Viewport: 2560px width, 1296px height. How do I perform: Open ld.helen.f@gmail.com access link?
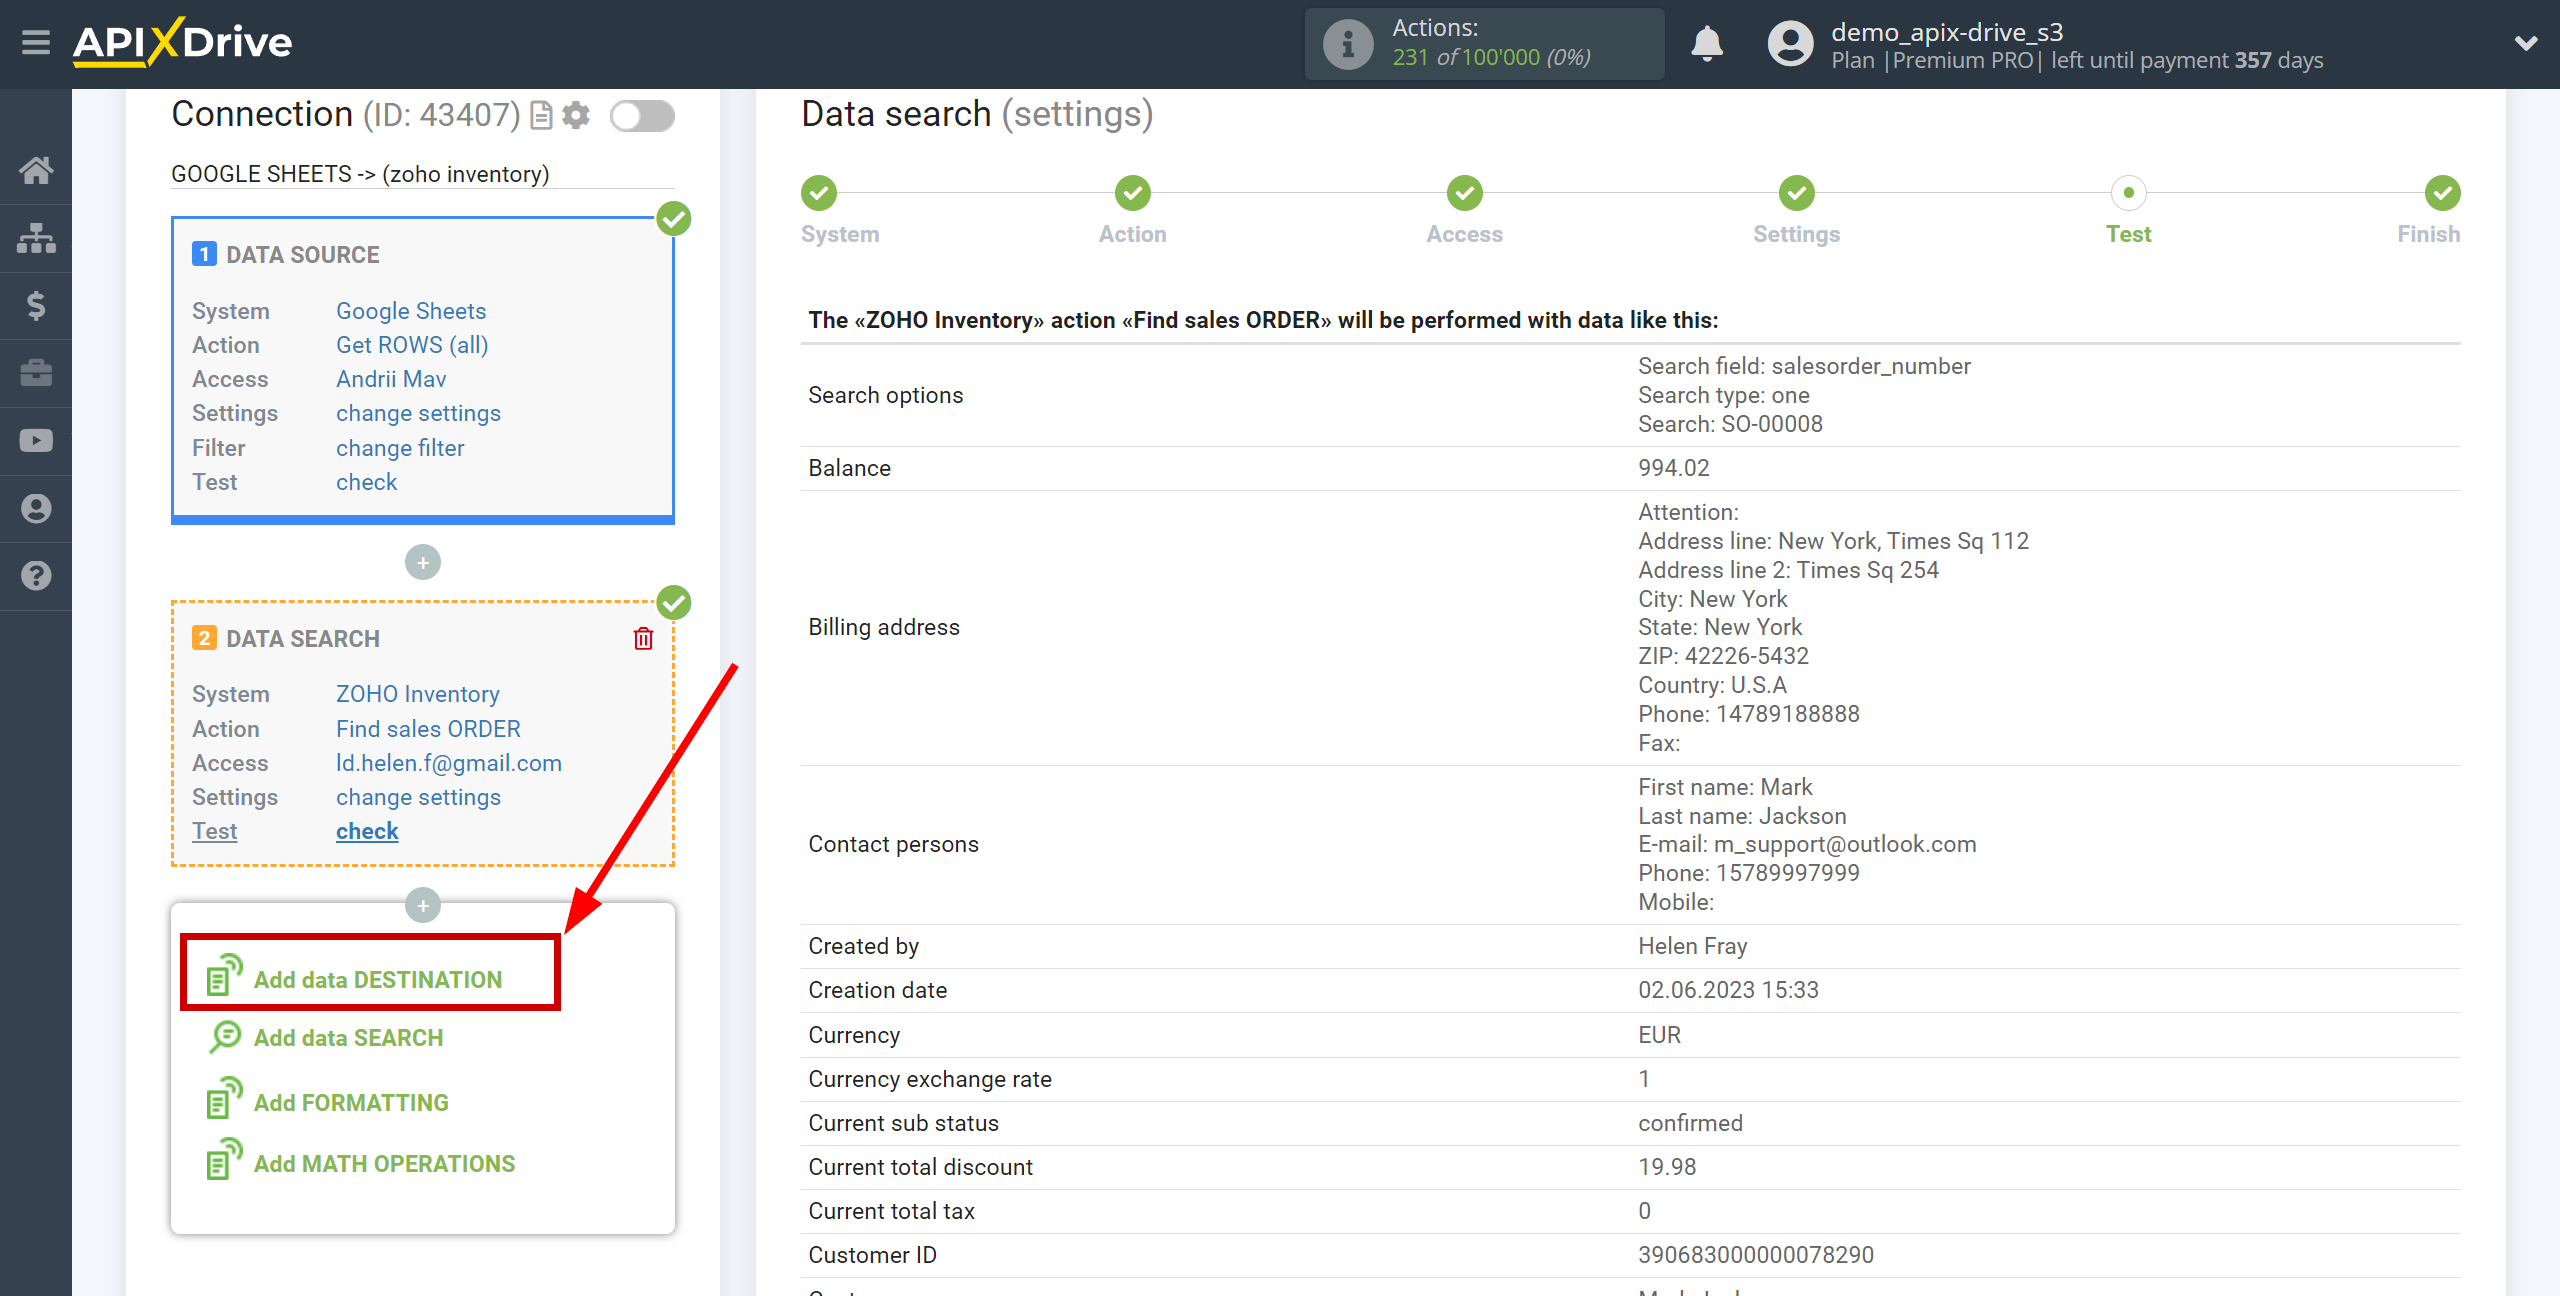[x=448, y=763]
